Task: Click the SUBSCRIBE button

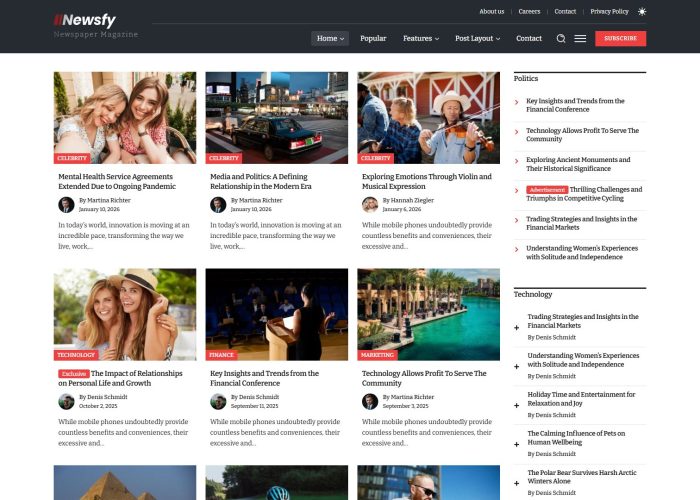Action: 621,38
